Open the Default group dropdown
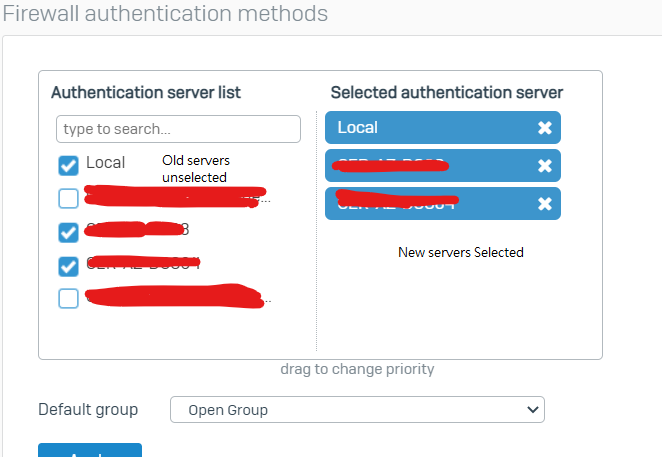Screen dimensions: 662x466 [x=357, y=410]
